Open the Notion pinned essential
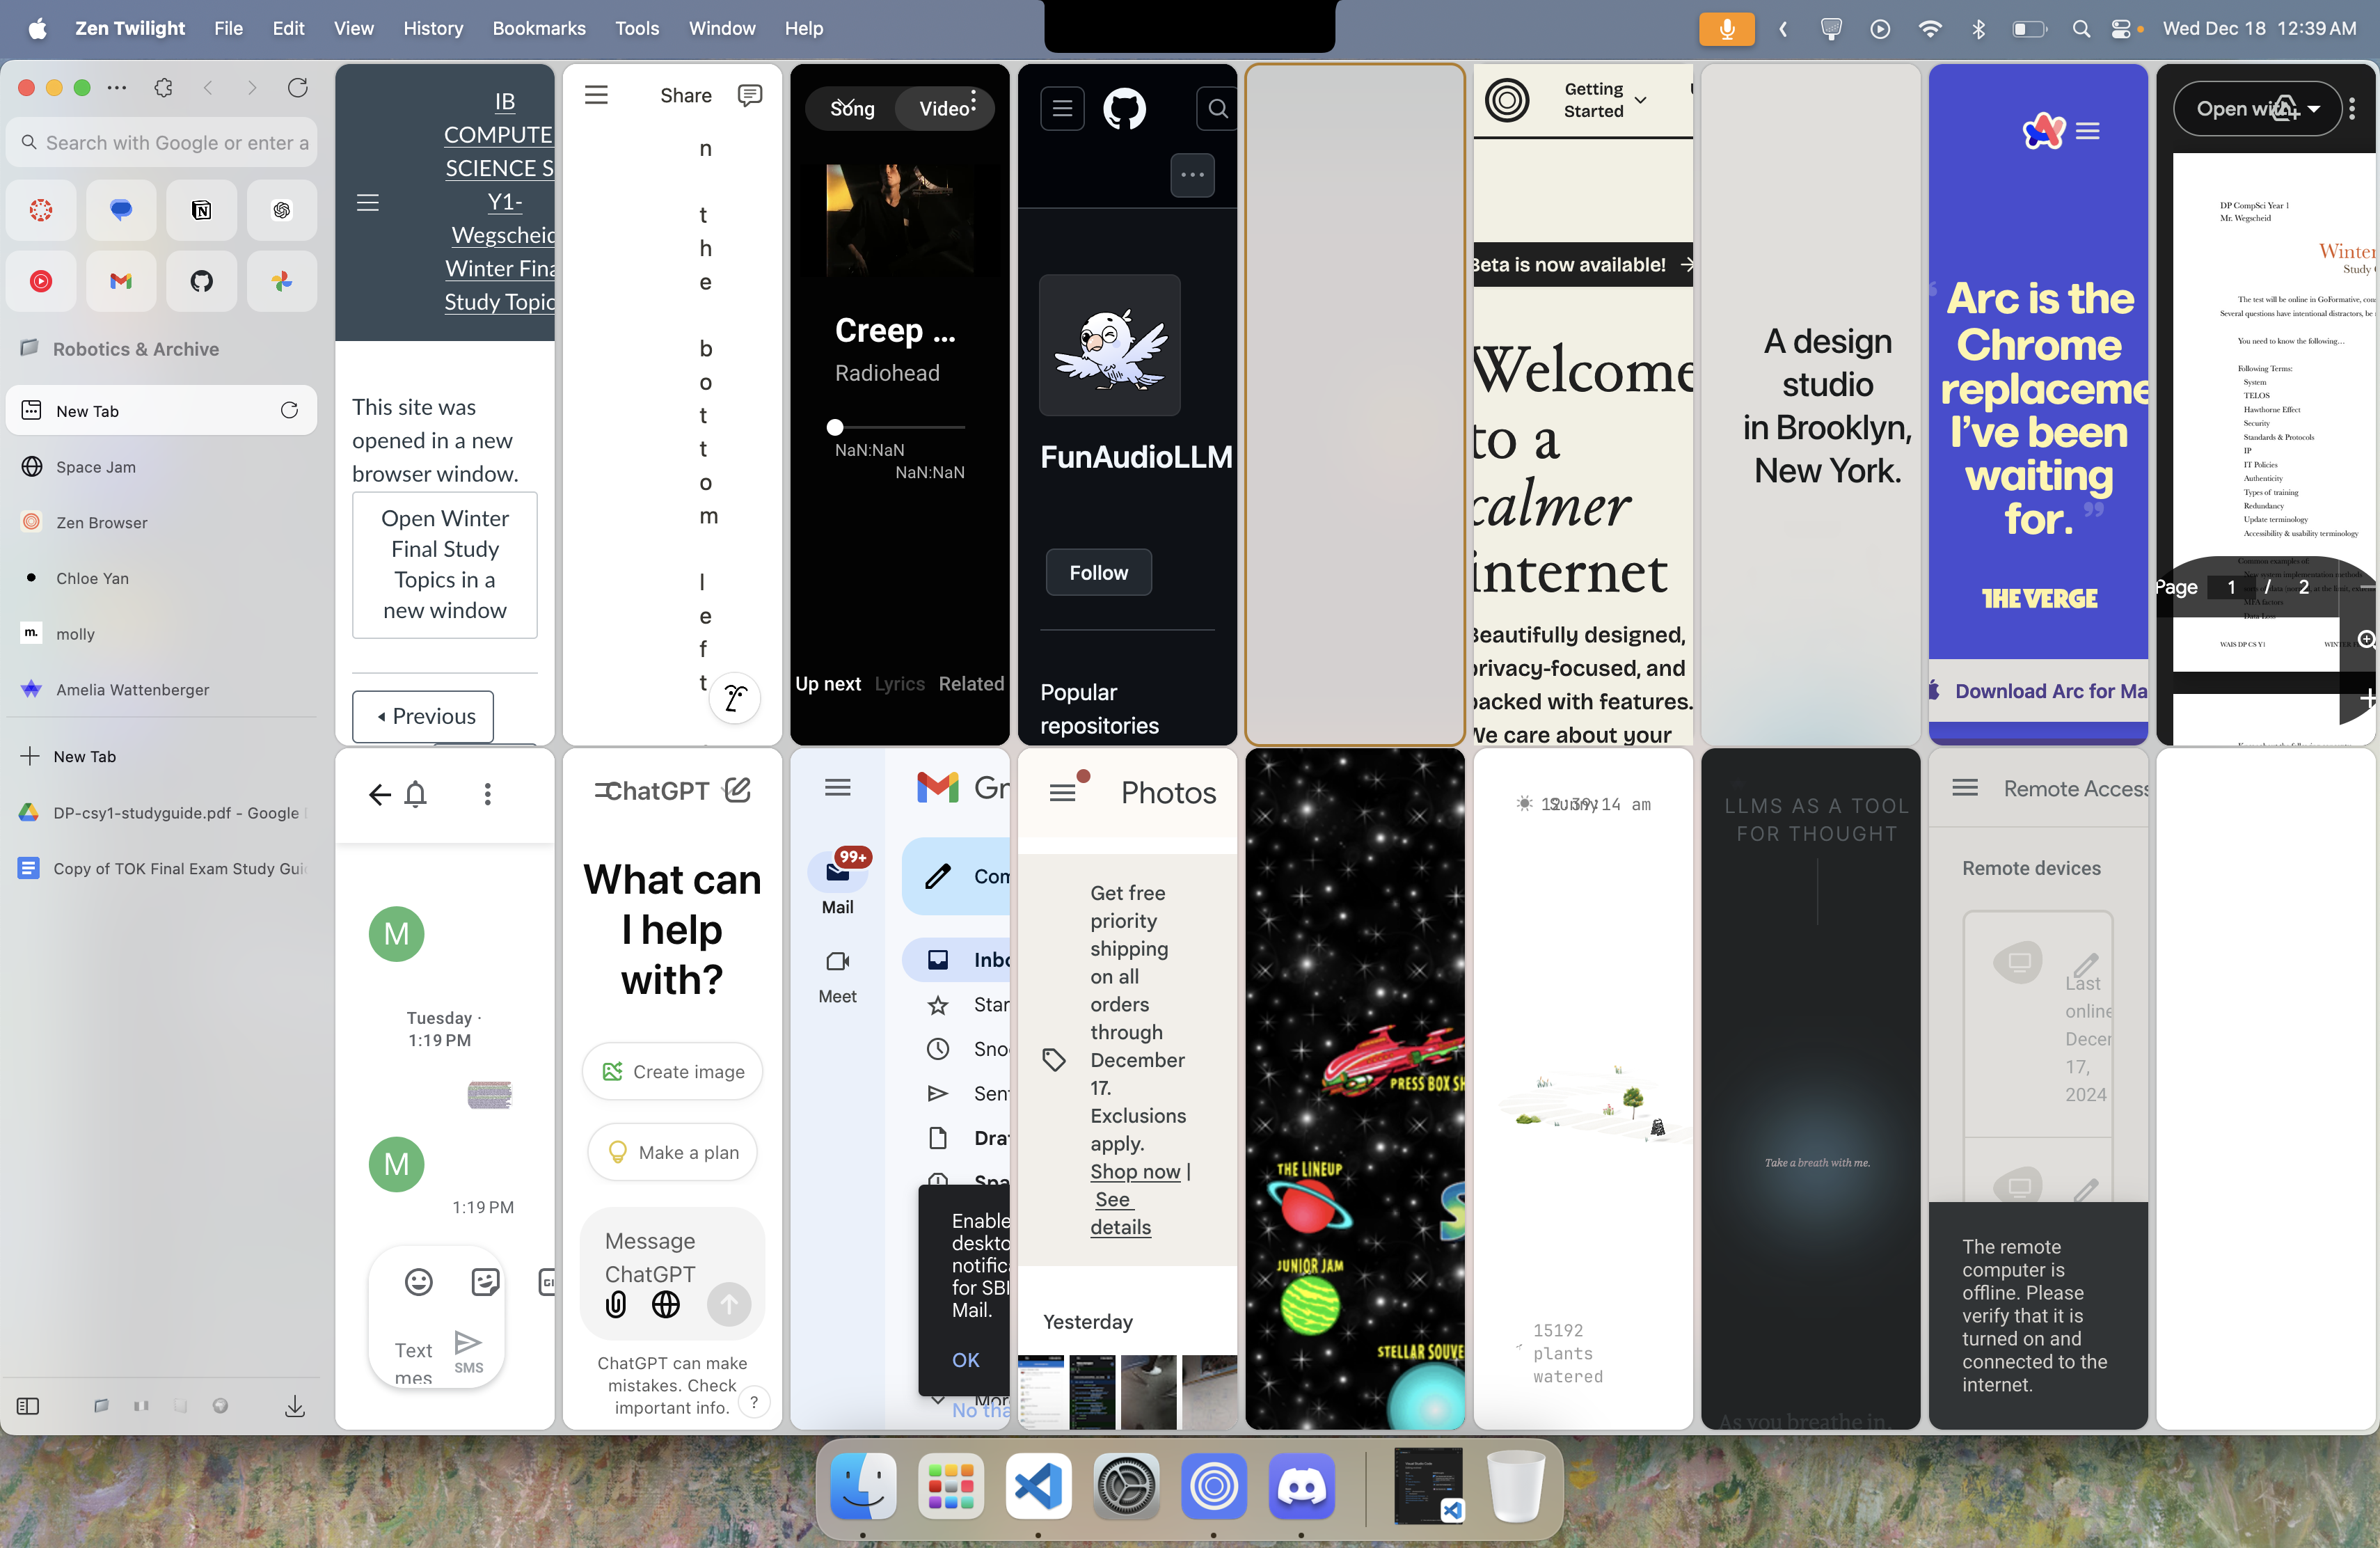Image resolution: width=2380 pixels, height=1548 pixels. pyautogui.click(x=201, y=210)
